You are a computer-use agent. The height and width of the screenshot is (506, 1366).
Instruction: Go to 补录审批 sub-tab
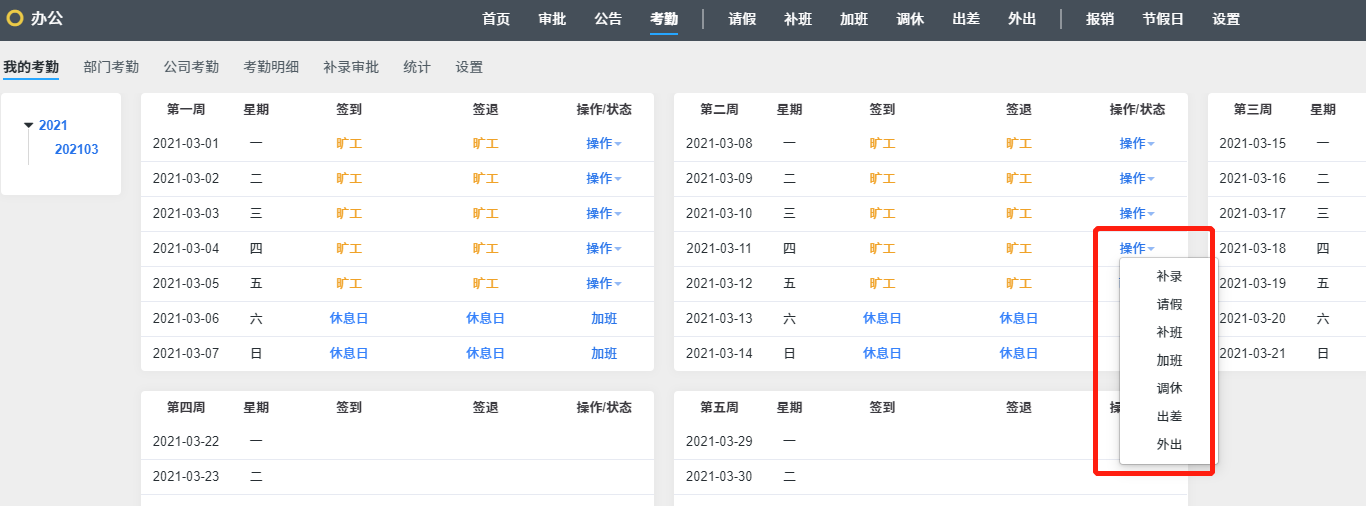(351, 67)
